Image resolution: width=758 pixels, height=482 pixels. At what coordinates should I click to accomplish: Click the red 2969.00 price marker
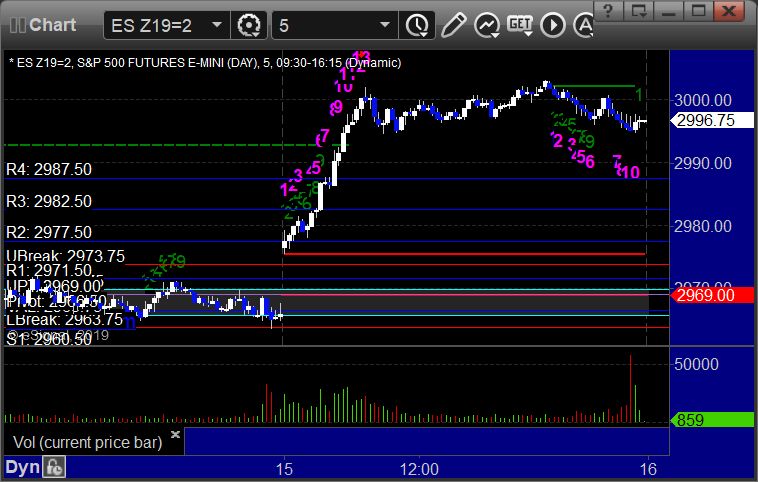tap(712, 295)
